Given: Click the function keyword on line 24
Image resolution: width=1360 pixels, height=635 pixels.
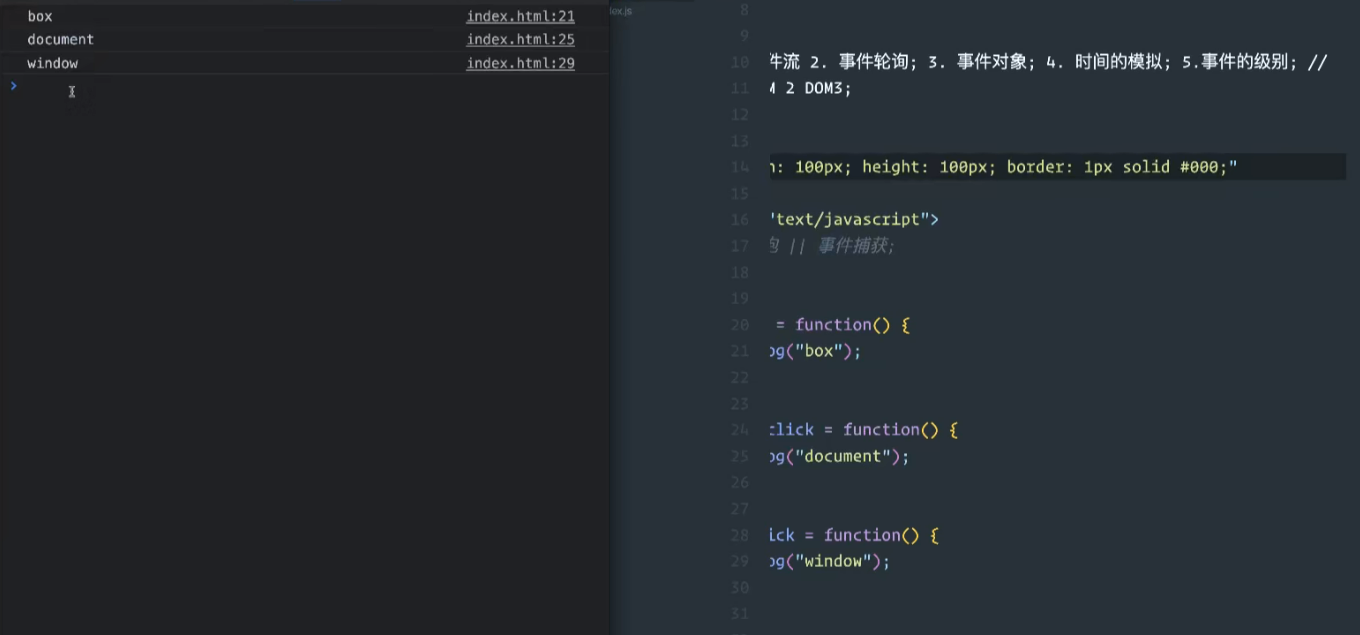Looking at the screenshot, I should coord(881,429).
